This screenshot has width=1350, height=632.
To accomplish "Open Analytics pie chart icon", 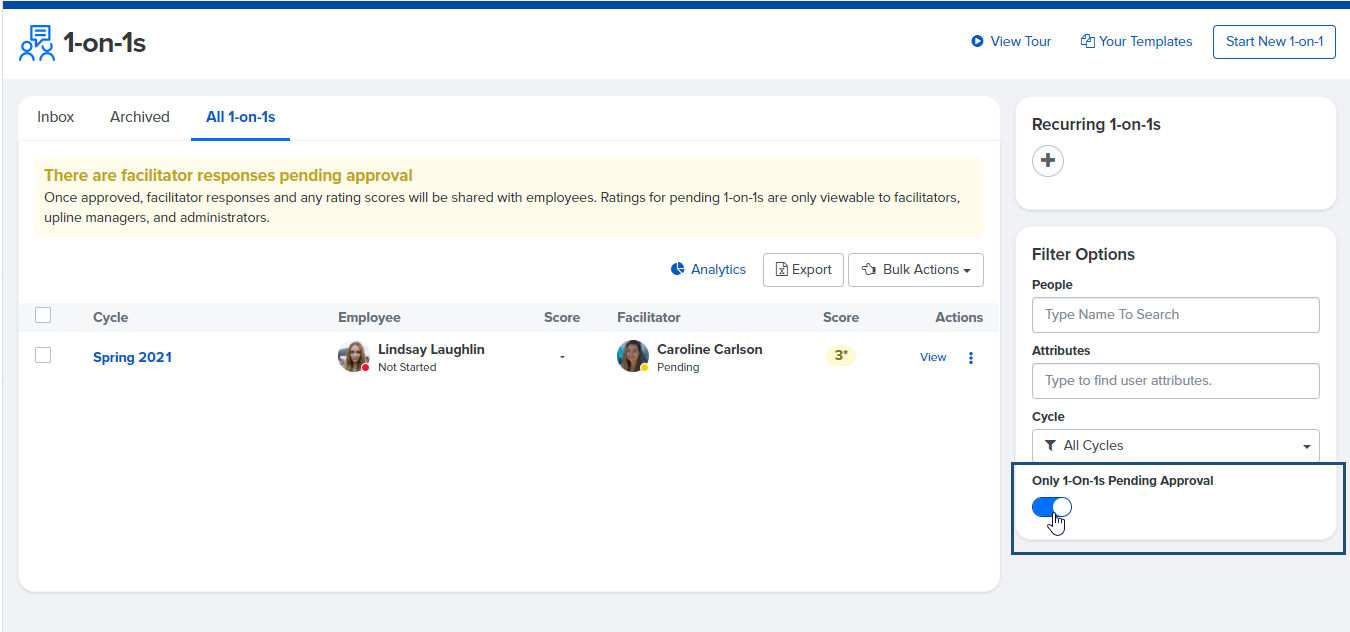I will point(678,269).
